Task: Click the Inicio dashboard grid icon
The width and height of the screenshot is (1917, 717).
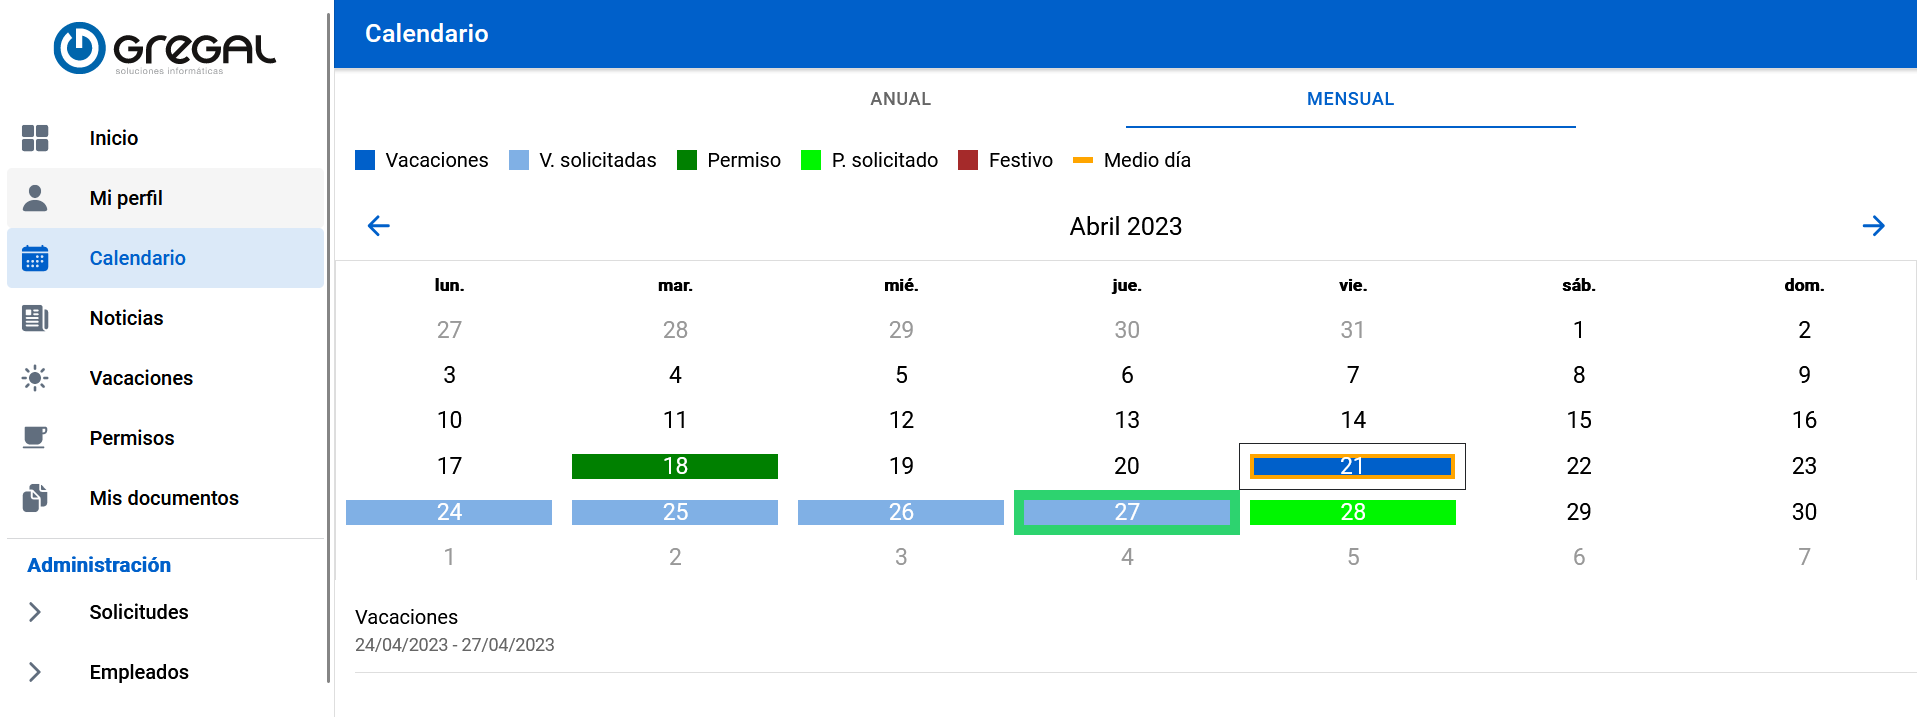Action: (35, 138)
